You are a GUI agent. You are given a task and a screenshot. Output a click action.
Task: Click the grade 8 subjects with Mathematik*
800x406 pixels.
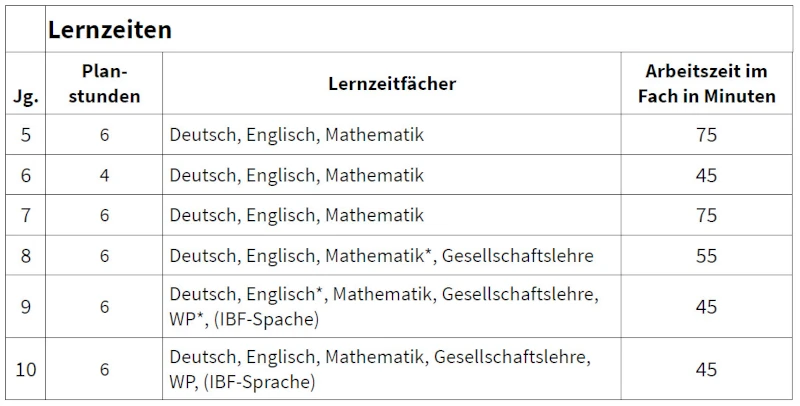pyautogui.click(x=381, y=256)
